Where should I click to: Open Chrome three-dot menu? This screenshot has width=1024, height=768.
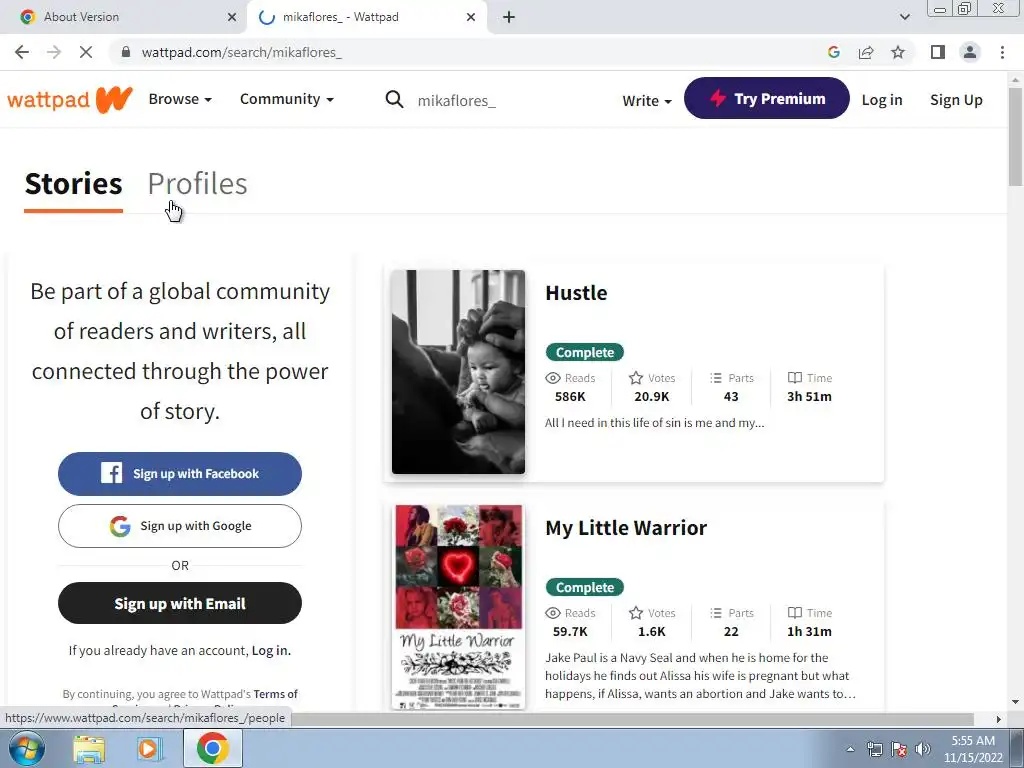[x=1002, y=52]
